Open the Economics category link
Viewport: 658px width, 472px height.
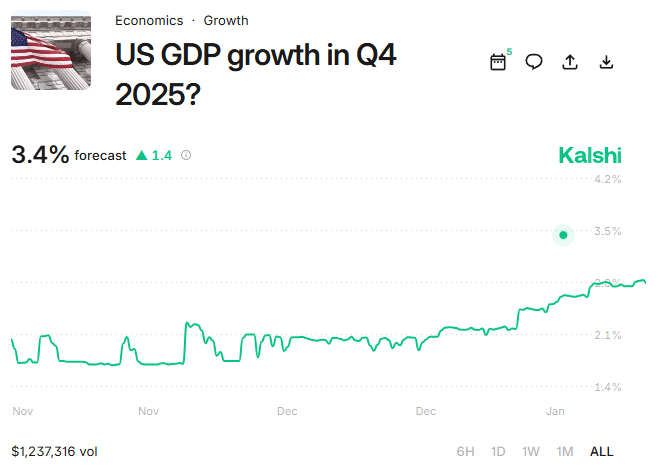149,20
